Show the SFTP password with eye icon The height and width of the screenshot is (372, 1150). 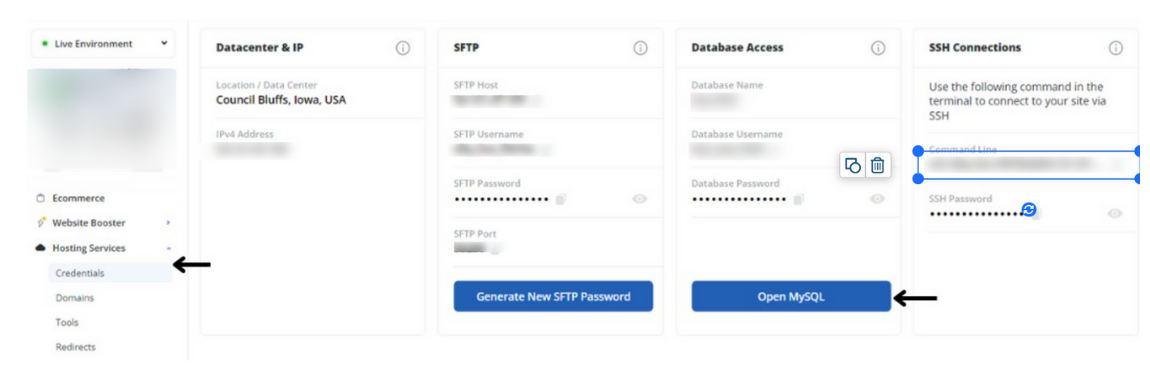640,199
